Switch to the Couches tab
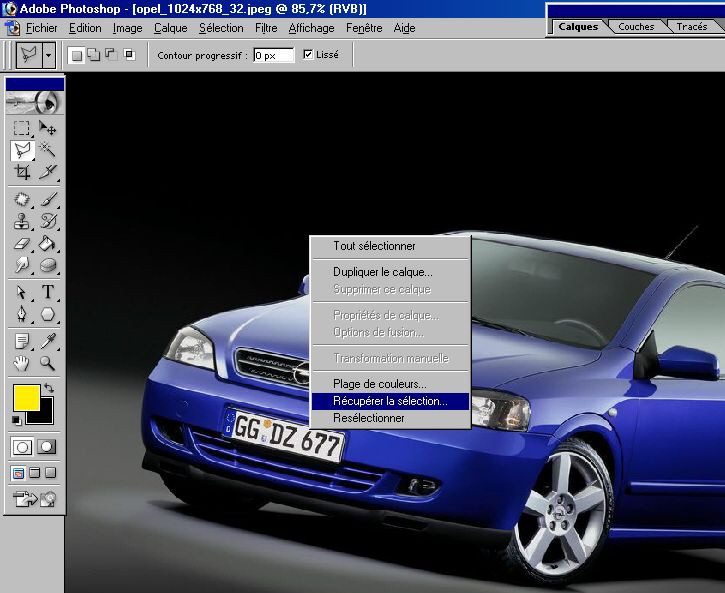Screen dimensions: 725x593 (636, 27)
